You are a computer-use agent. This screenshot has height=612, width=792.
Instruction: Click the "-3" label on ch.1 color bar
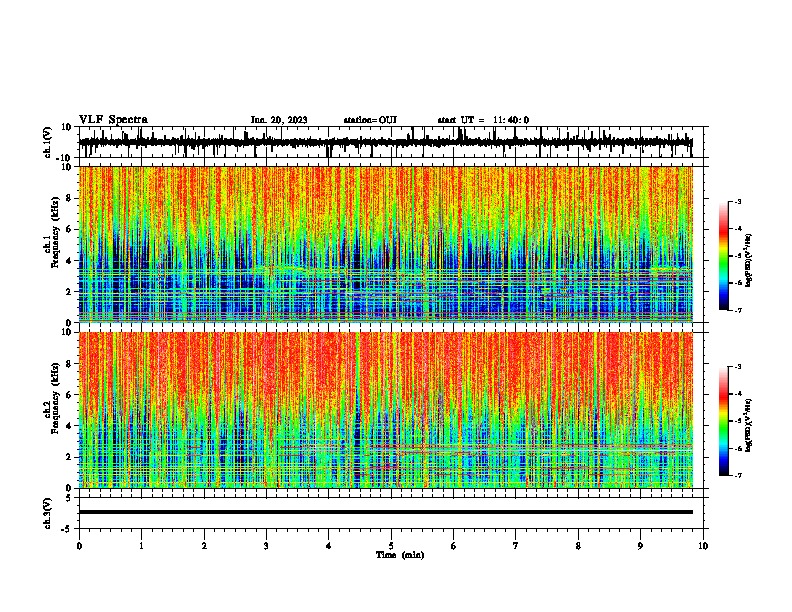click(x=737, y=201)
